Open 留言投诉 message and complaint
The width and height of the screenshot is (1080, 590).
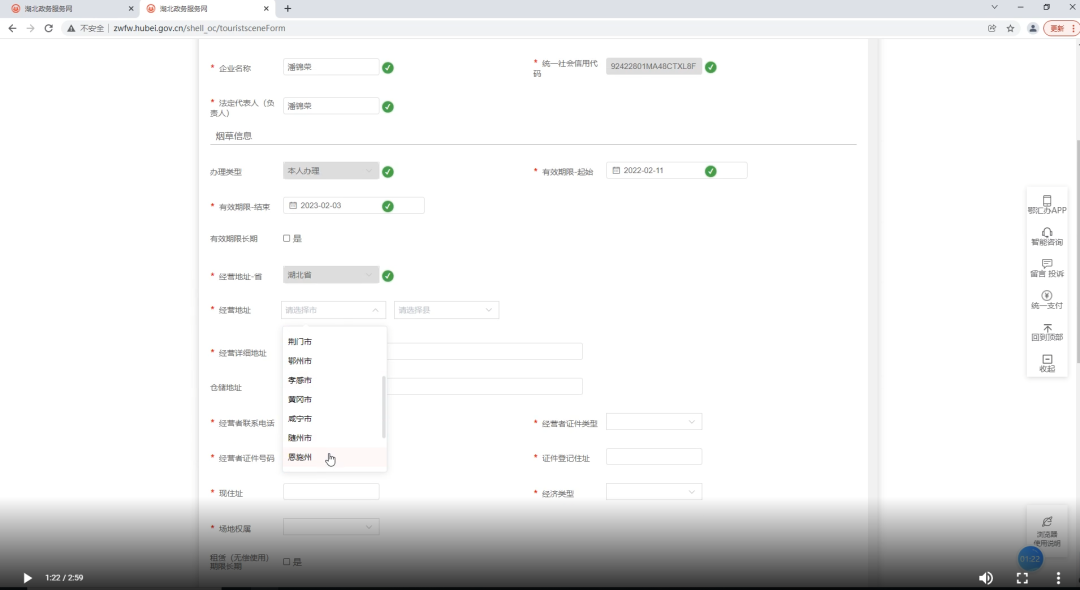coord(1047,268)
